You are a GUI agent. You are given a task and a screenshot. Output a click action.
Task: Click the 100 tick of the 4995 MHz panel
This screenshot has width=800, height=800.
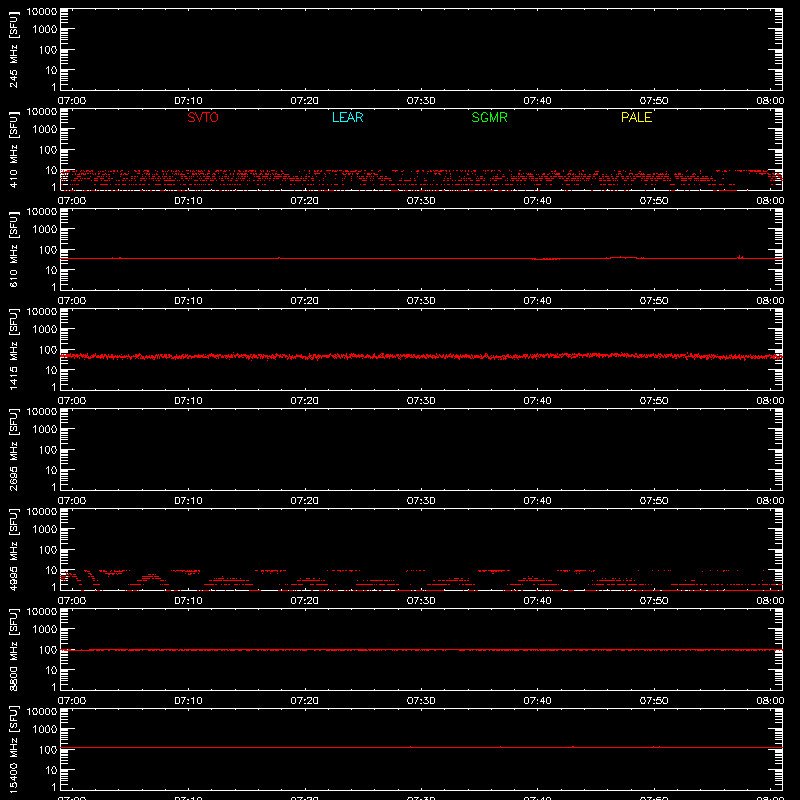[48, 550]
